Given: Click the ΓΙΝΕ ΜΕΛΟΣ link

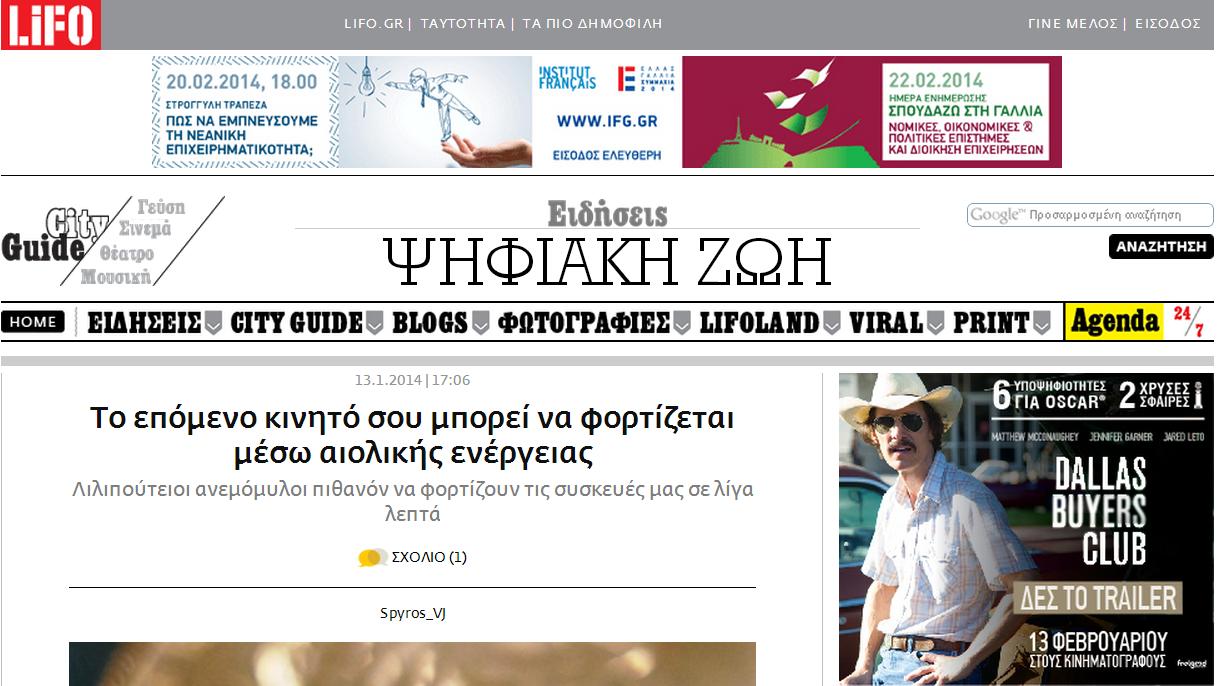Looking at the screenshot, I should [1072, 24].
